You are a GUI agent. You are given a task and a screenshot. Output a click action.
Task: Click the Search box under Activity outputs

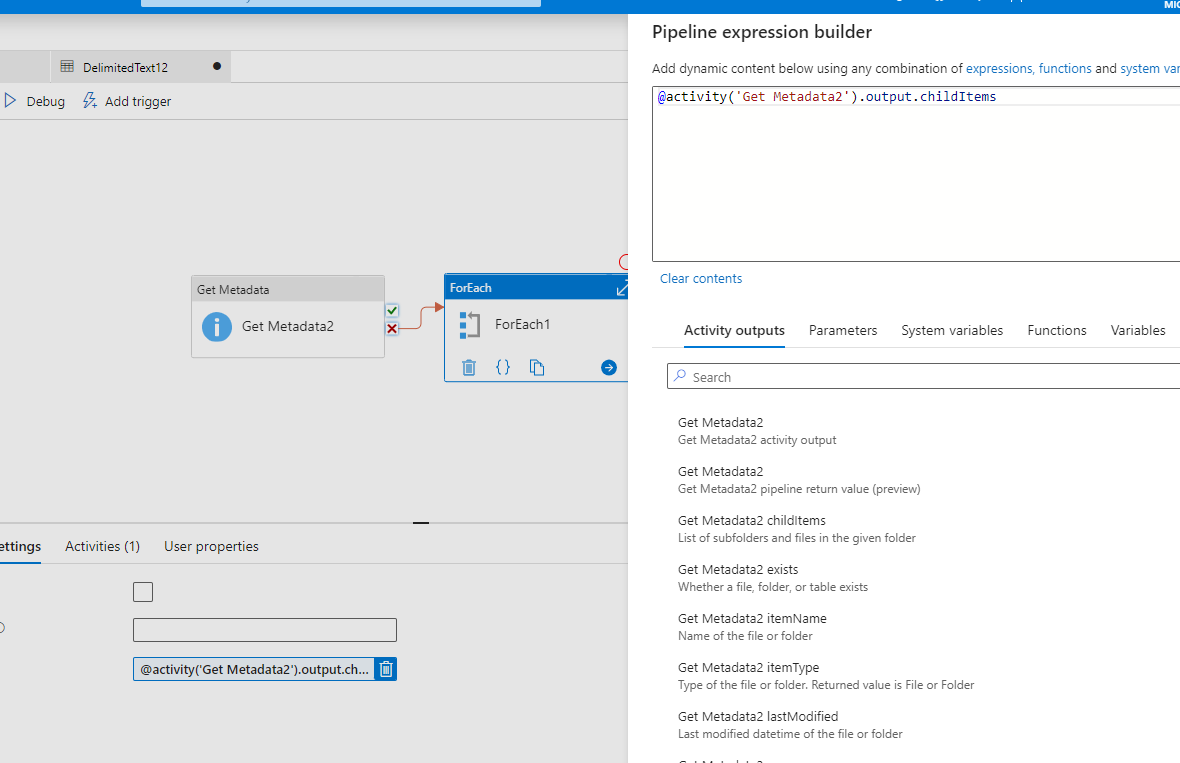click(923, 376)
